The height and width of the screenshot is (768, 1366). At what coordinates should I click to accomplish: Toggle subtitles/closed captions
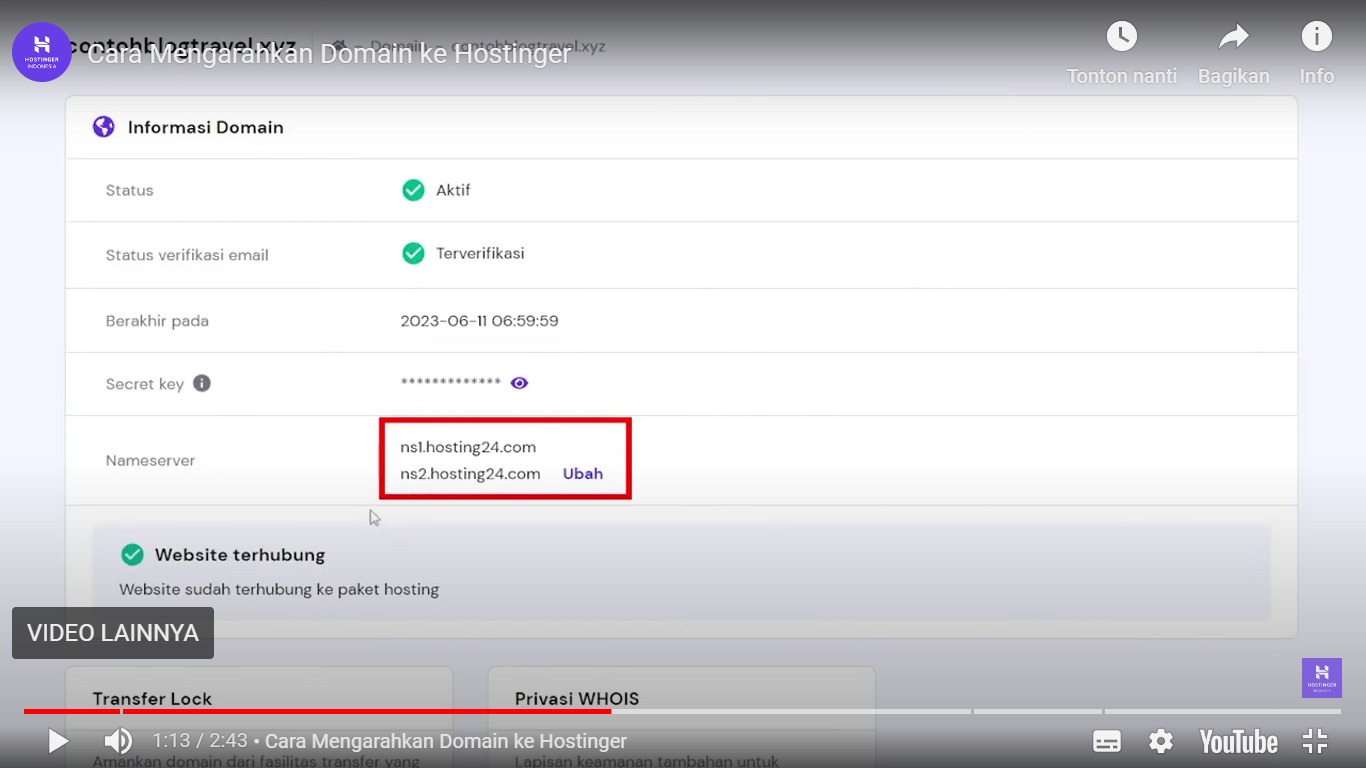point(1107,741)
